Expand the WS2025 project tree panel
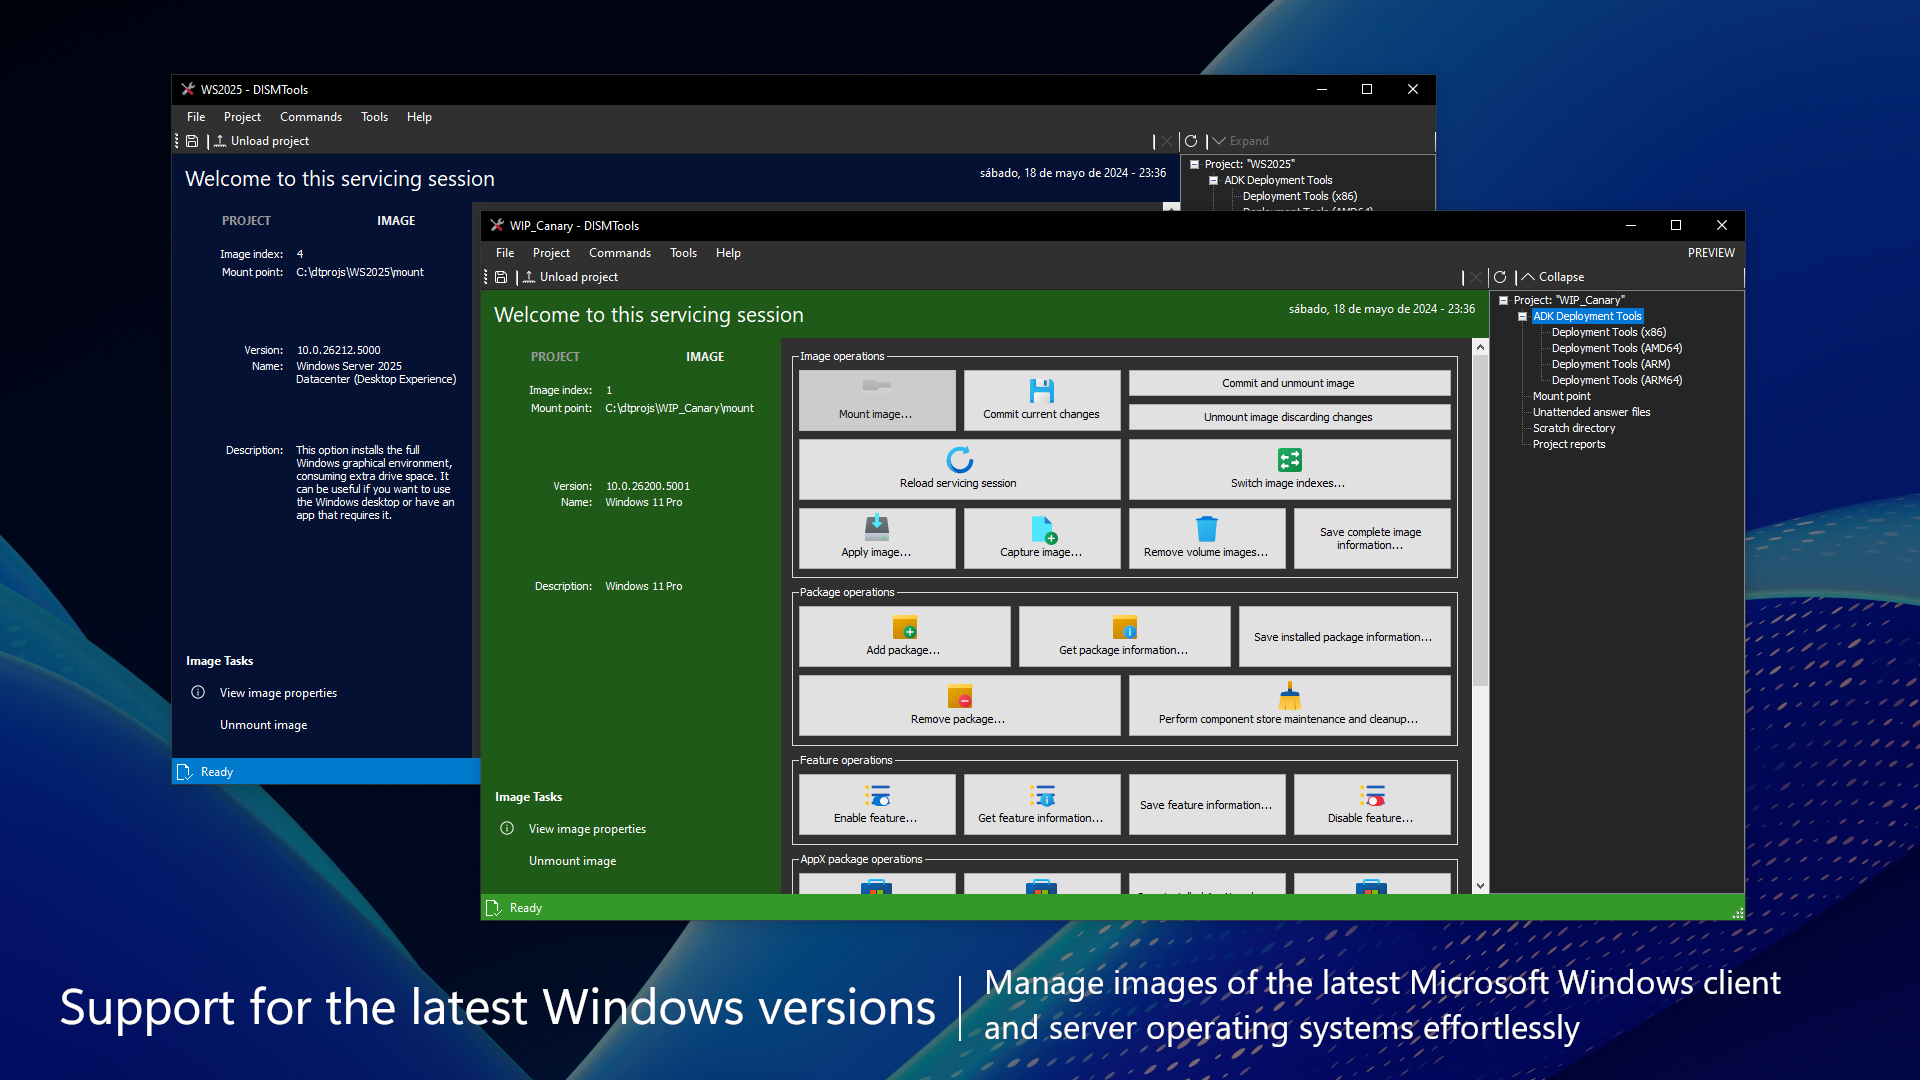Screen dimensions: 1920x1080 [1243, 140]
